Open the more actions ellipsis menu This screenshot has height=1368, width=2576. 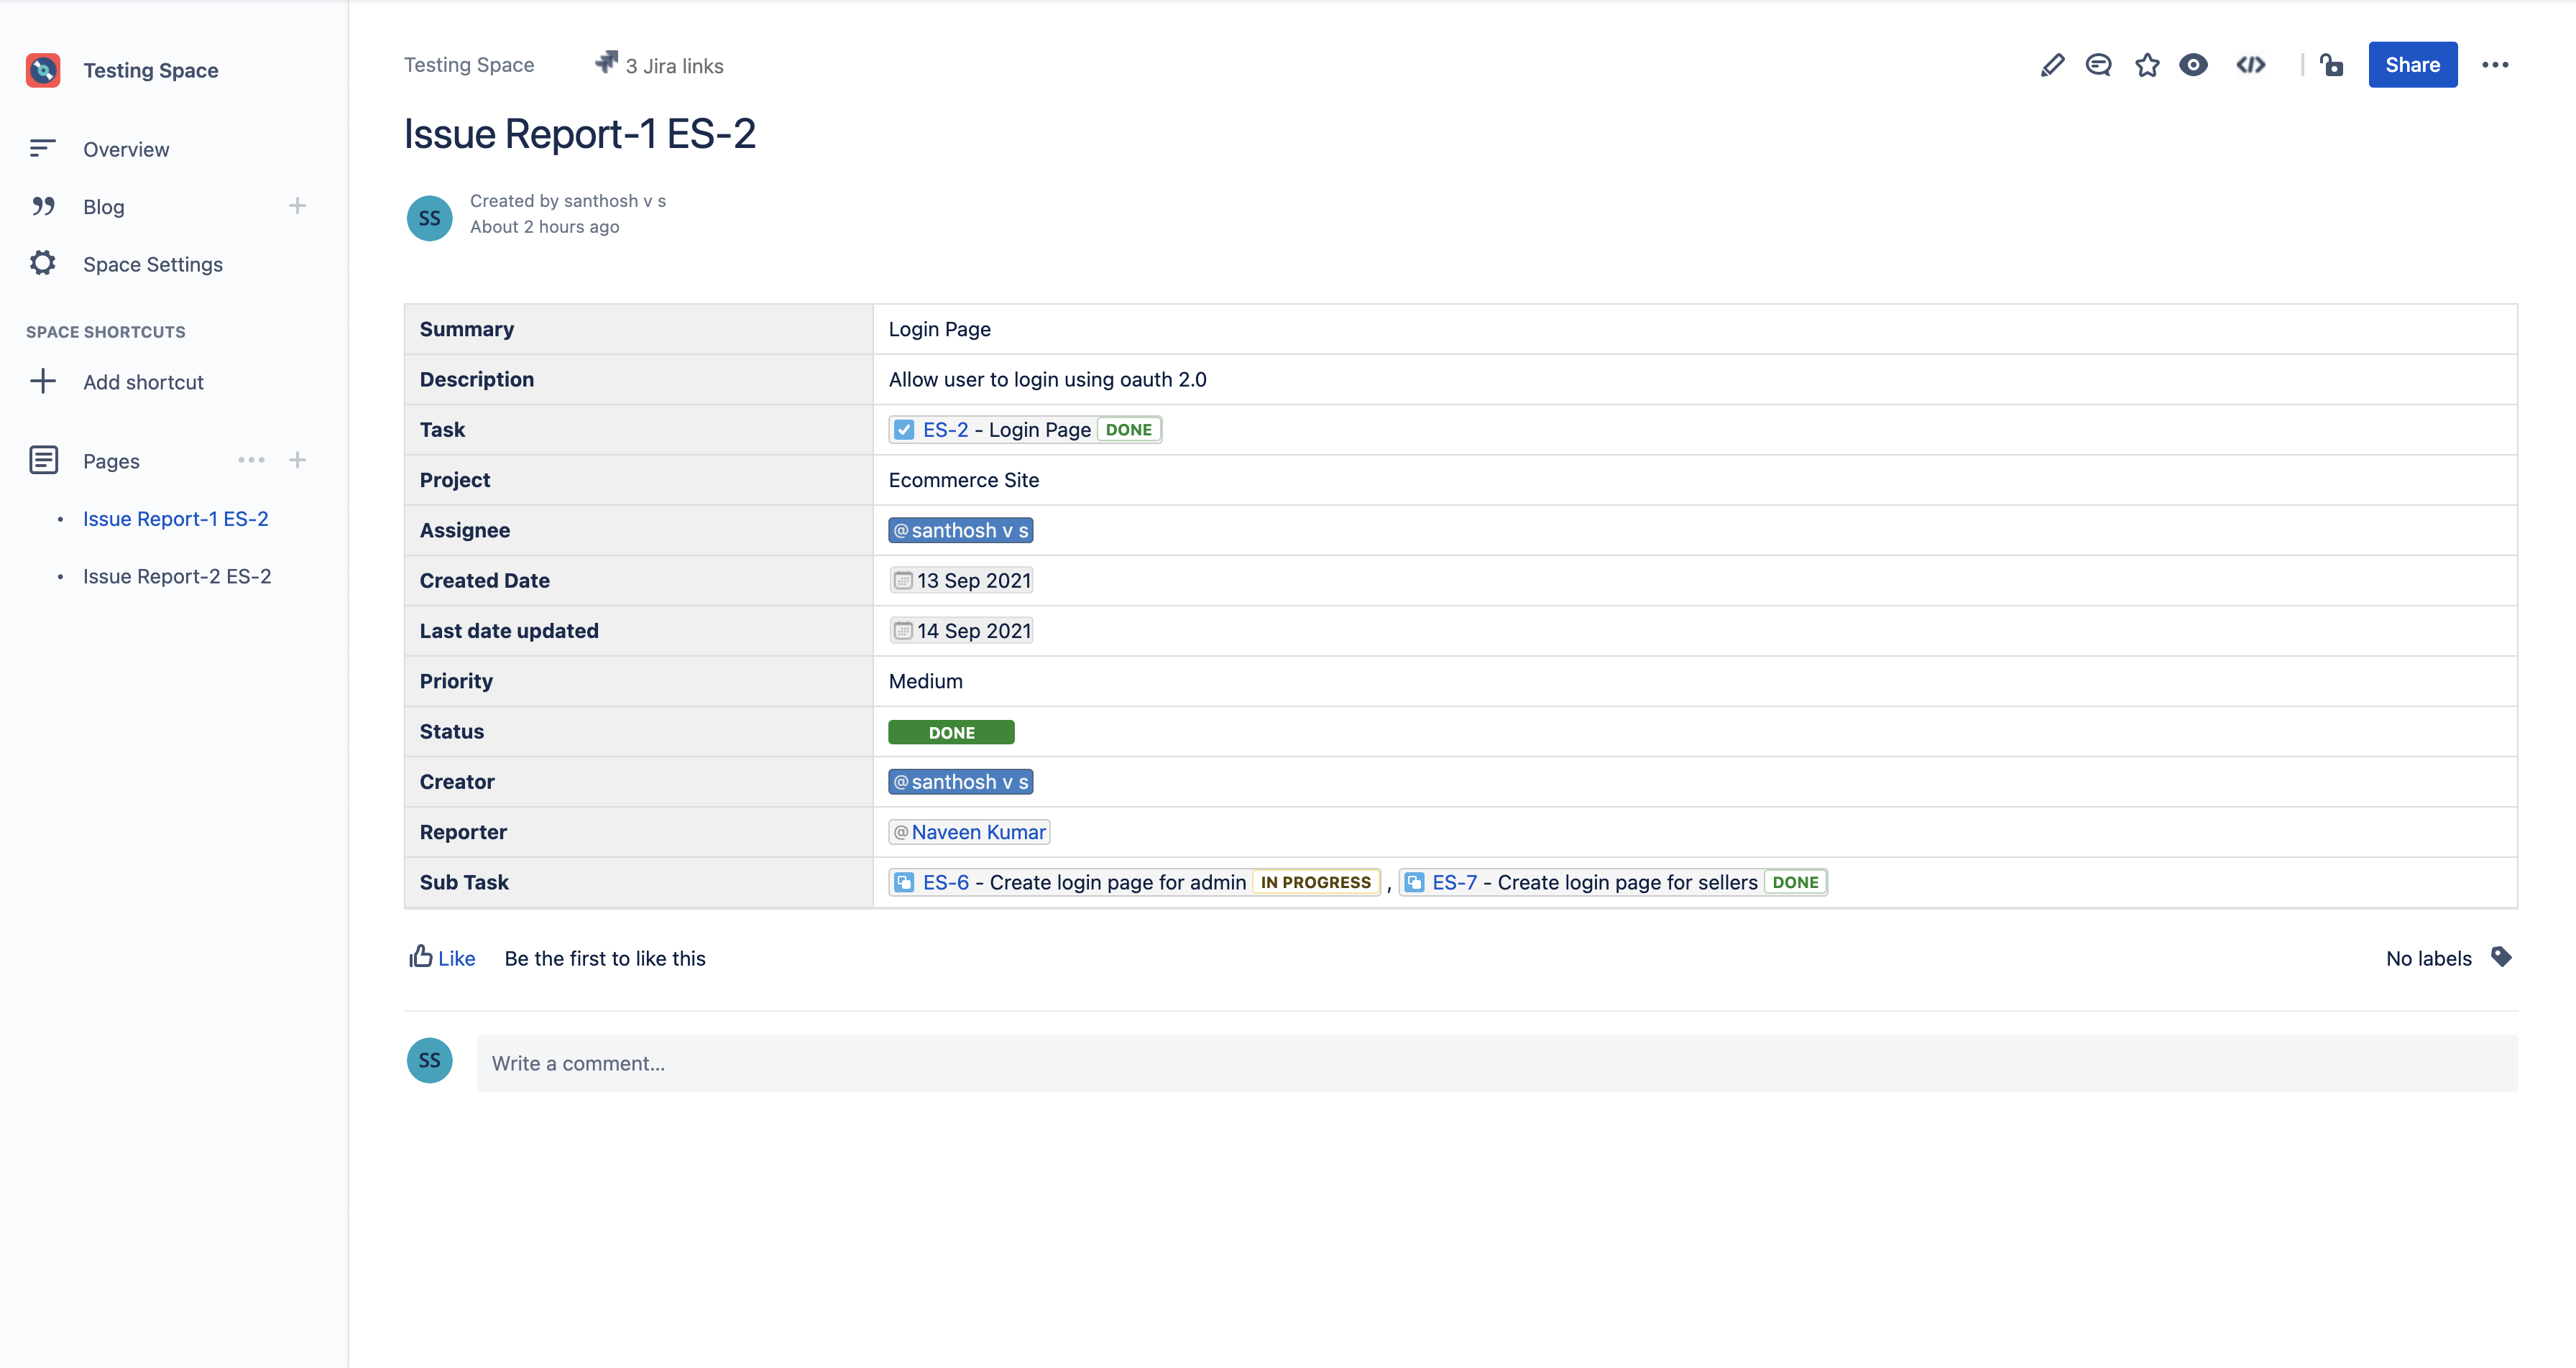tap(2495, 65)
